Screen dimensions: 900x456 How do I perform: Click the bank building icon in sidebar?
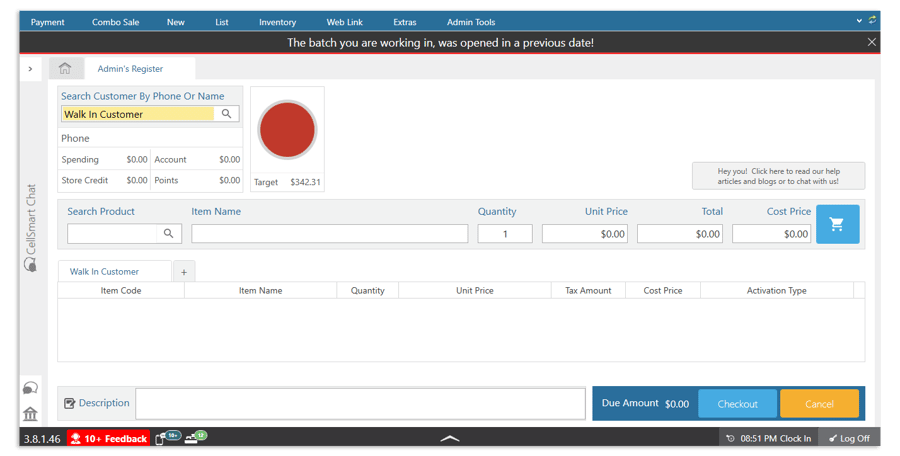pos(30,413)
